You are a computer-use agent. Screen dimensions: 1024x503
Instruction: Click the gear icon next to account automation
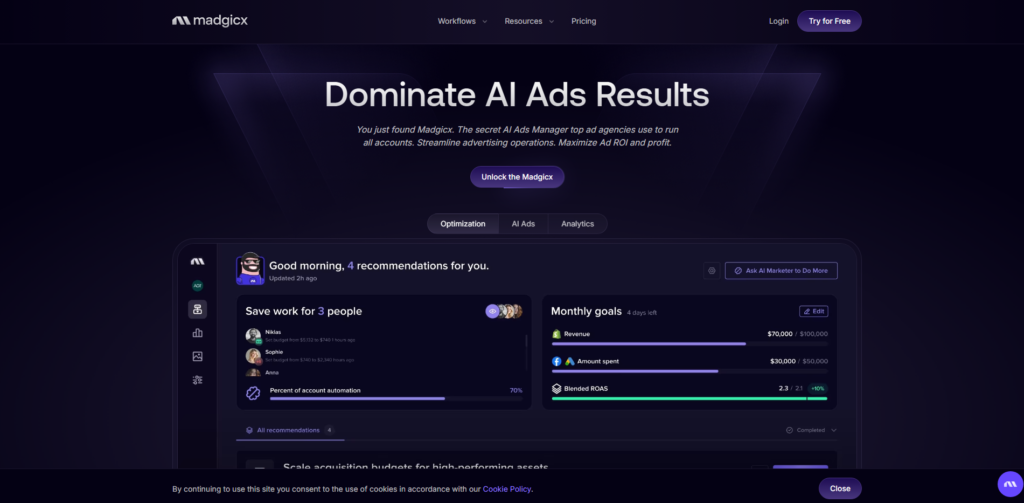tap(253, 393)
